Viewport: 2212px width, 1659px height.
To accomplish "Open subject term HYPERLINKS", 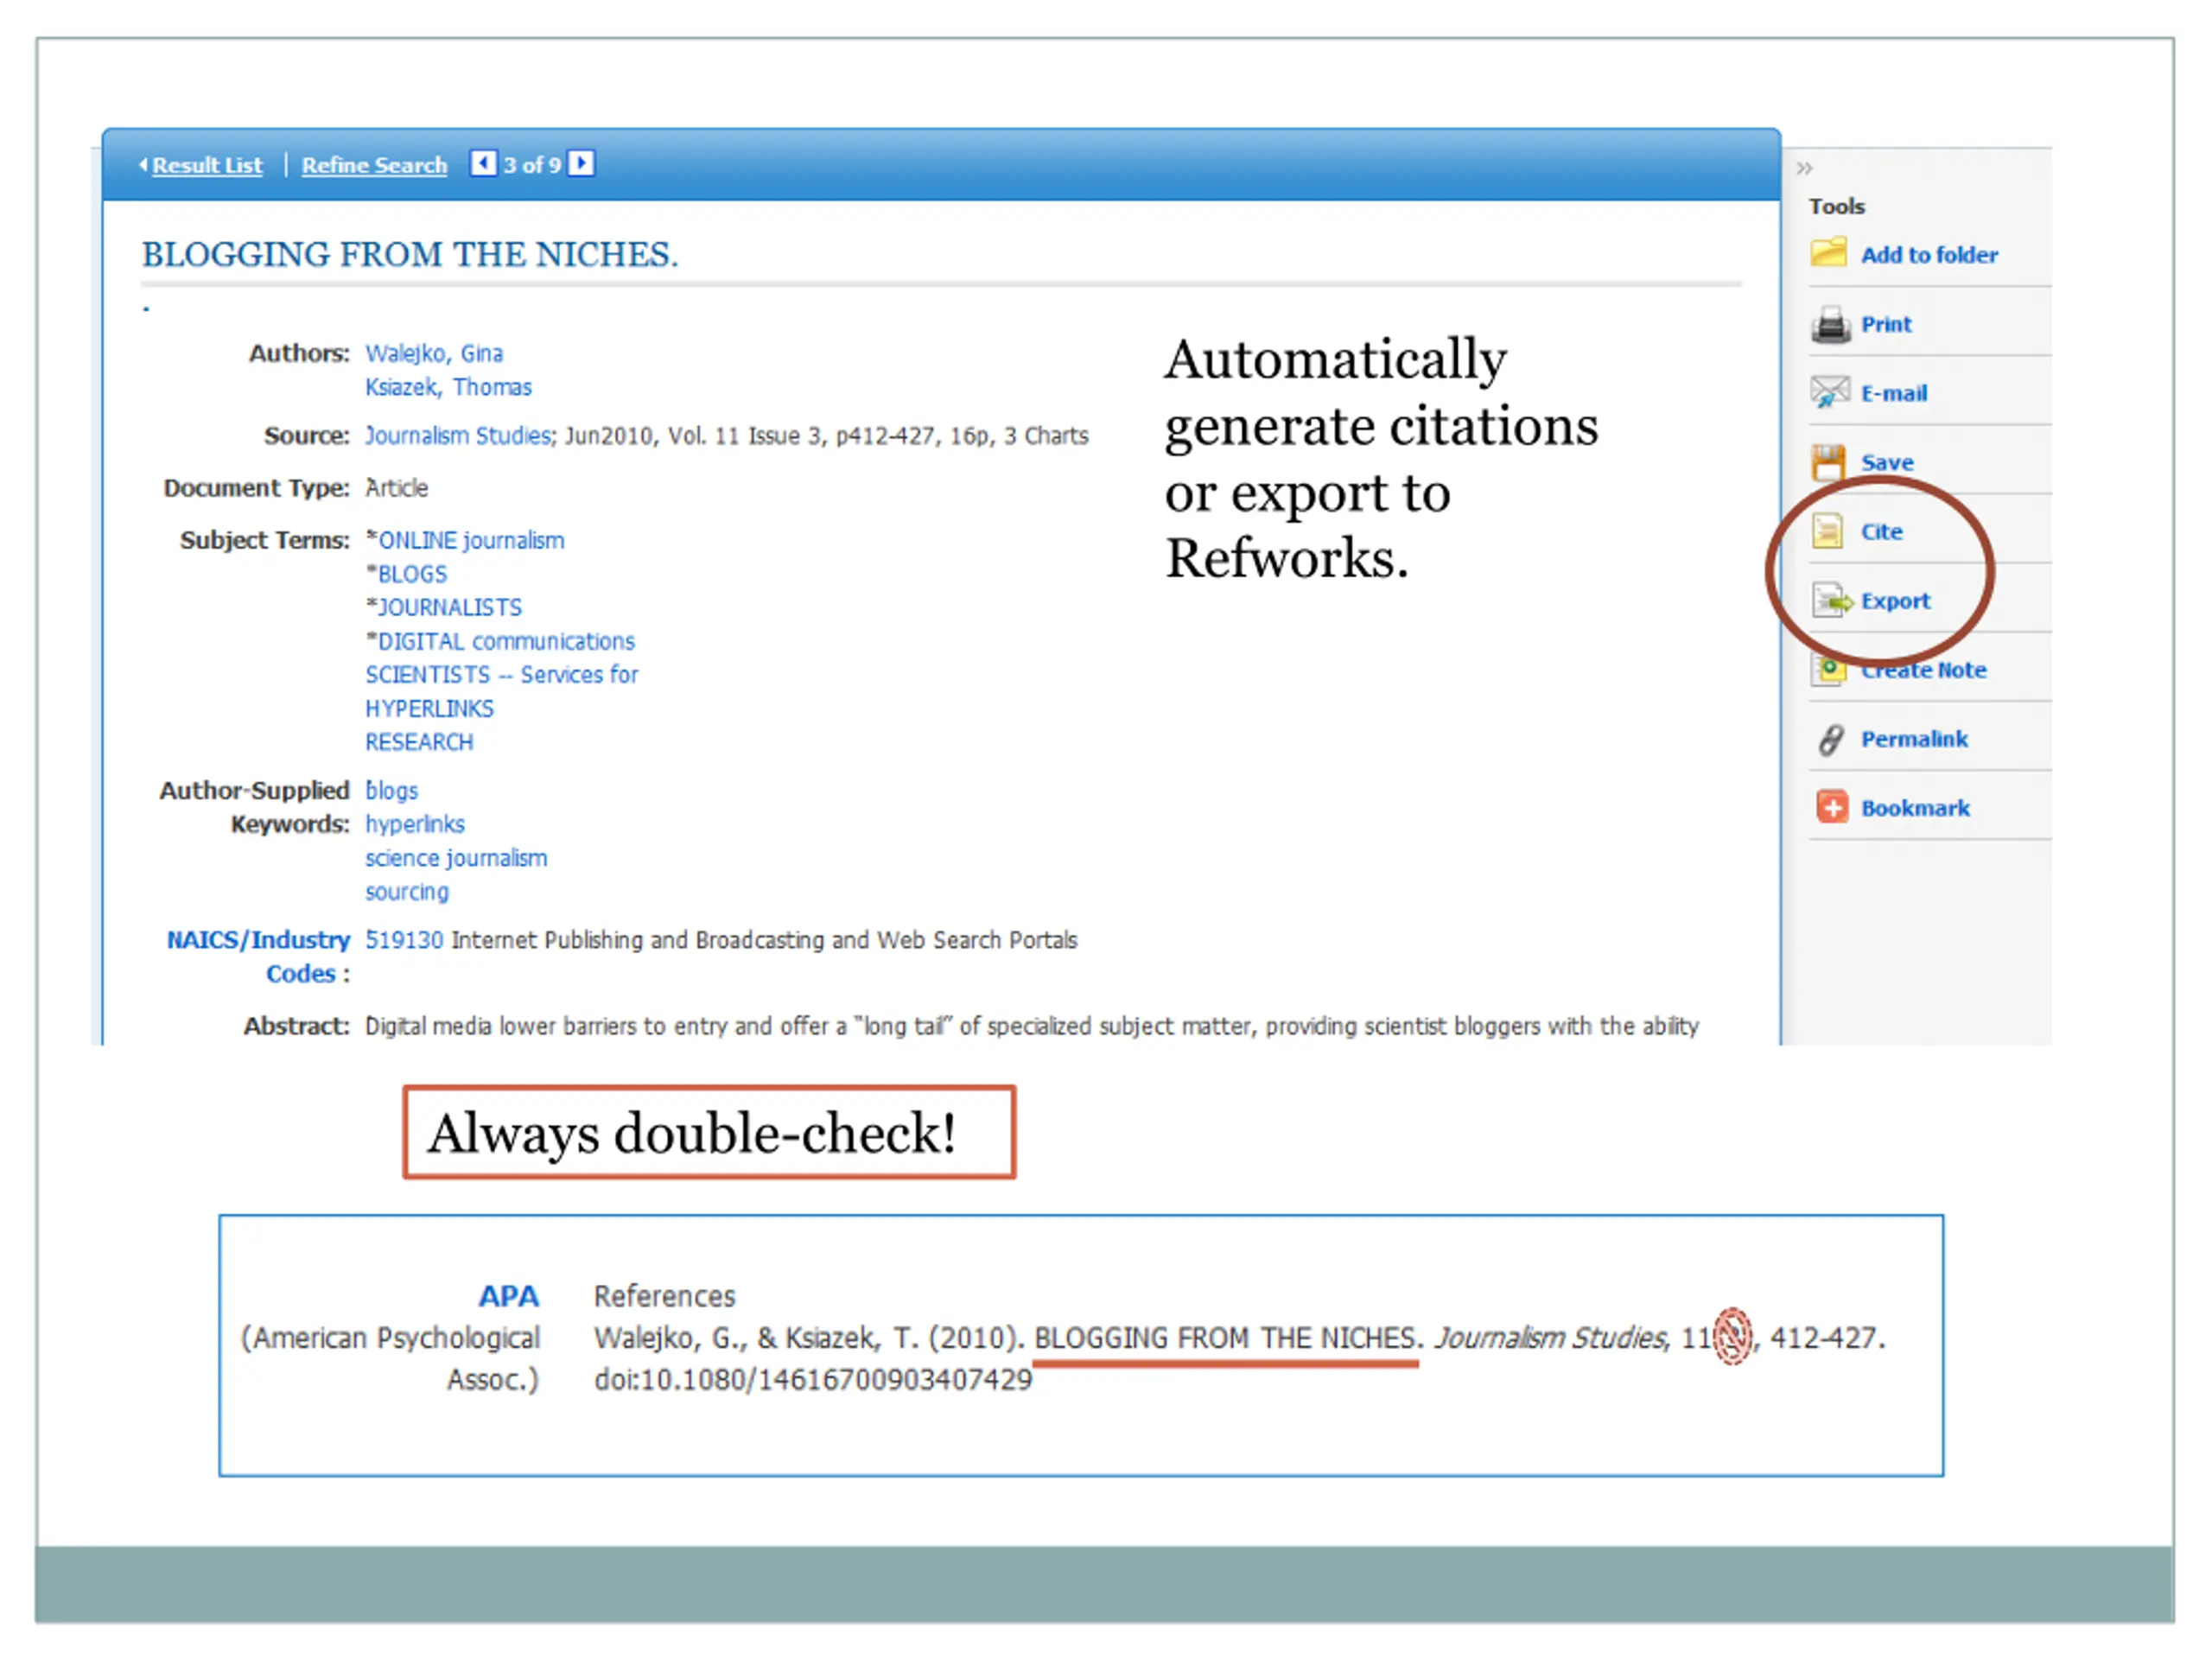I will pos(429,709).
